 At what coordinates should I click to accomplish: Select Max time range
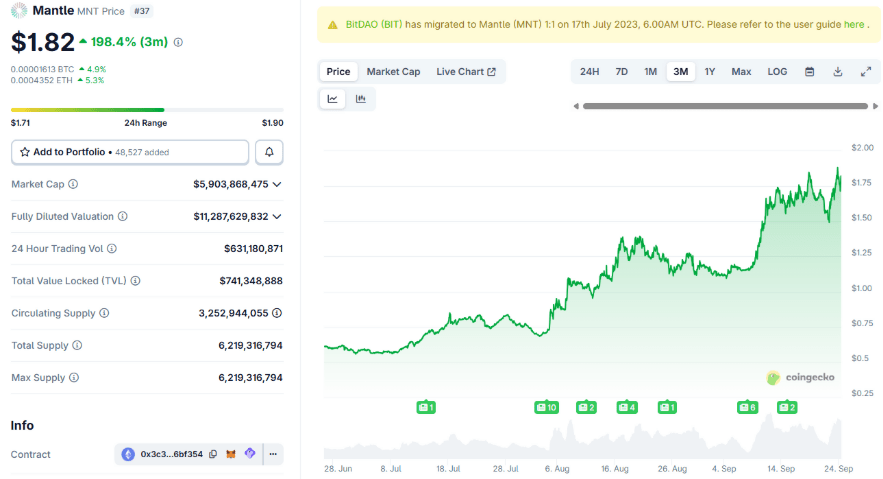click(x=741, y=71)
